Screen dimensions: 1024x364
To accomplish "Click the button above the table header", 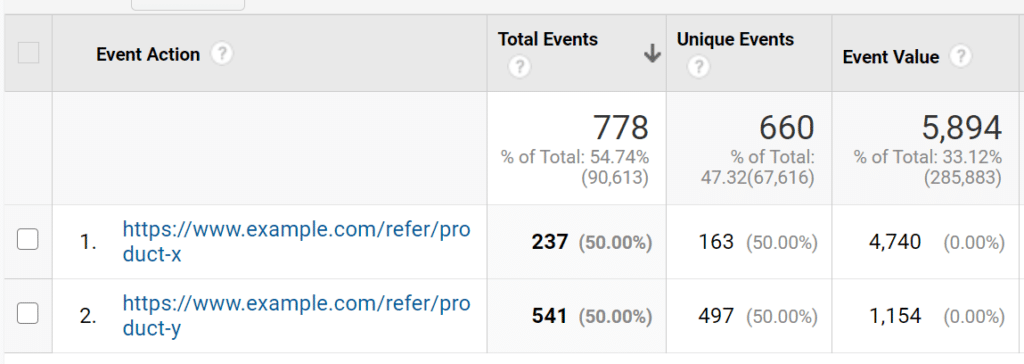I will tap(188, 5).
